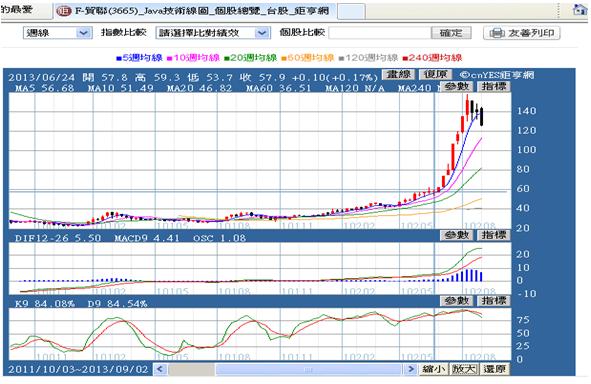This screenshot has height=384, width=591.
Task: Toggle the 240週均線 legend entry
Action: 432,58
